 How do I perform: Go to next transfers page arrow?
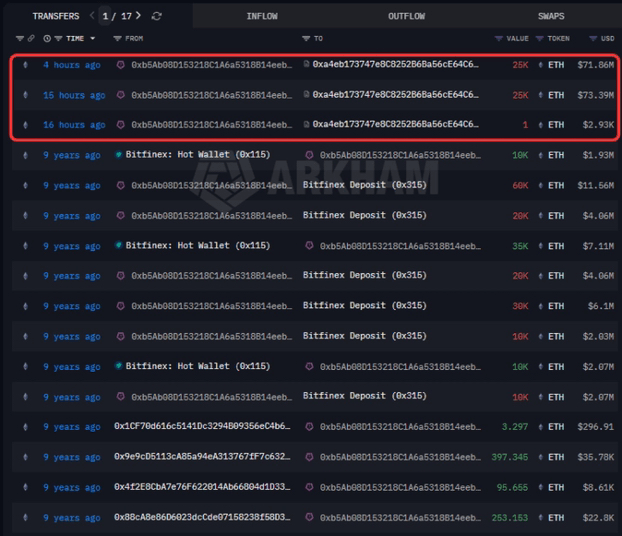138,16
